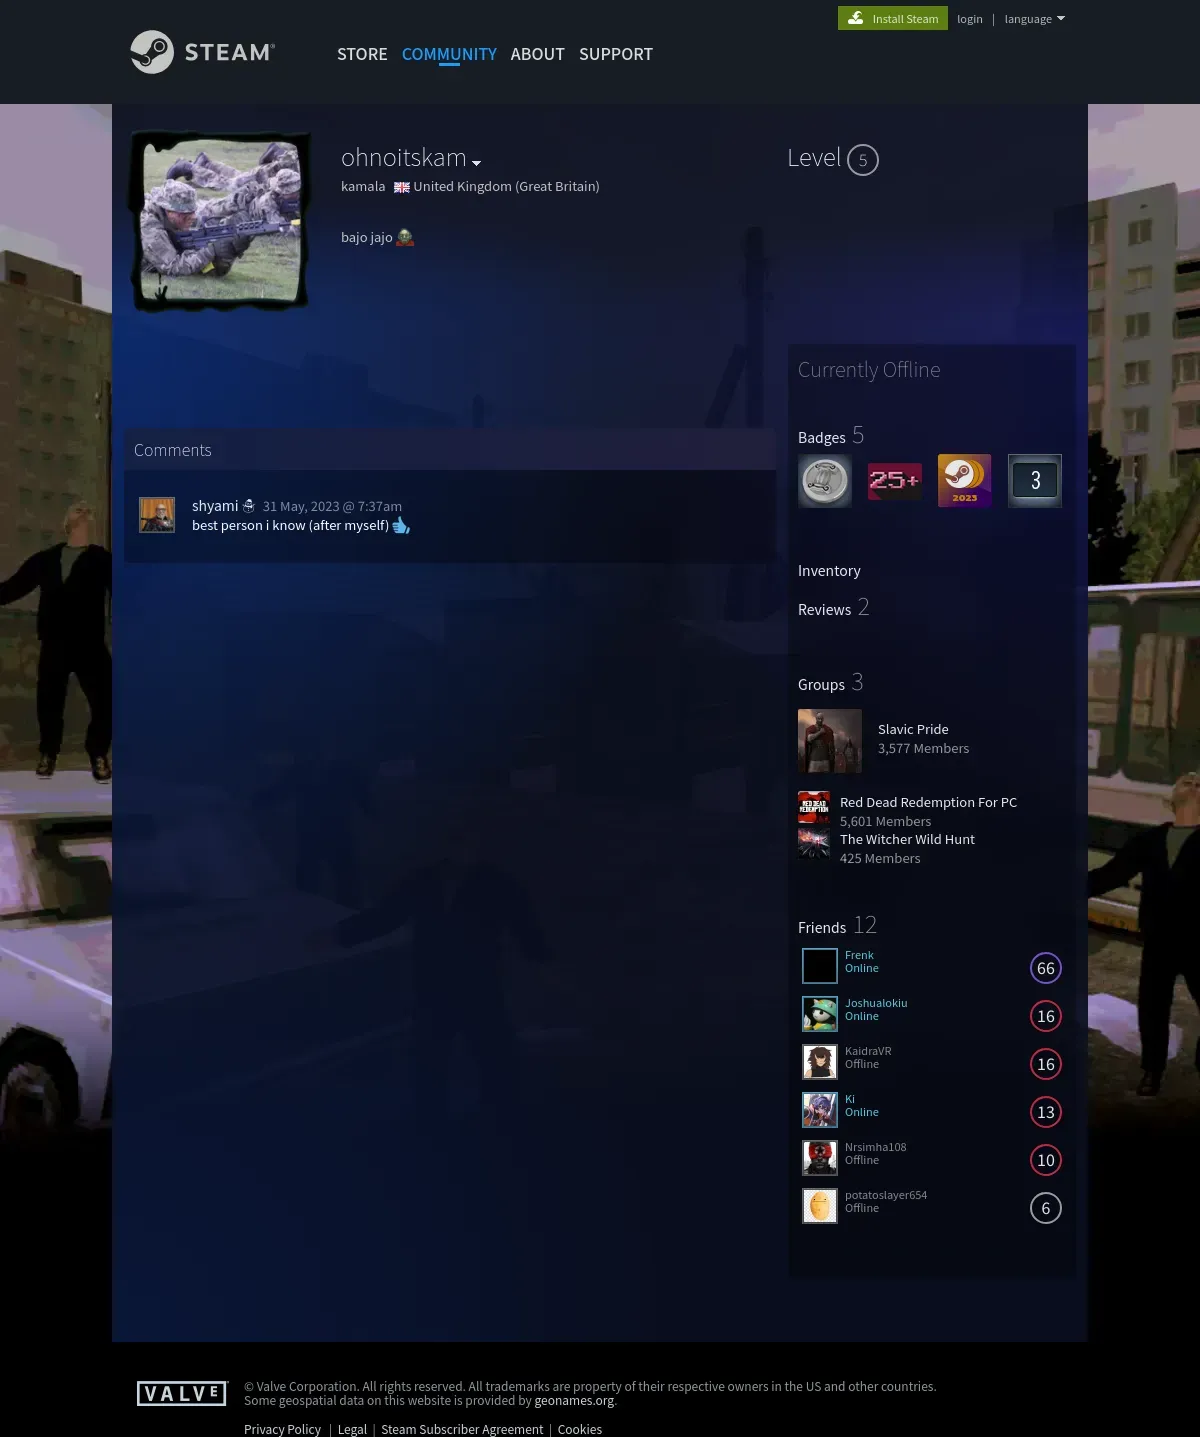Open Joshualokiu's profile name link
The width and height of the screenshot is (1200, 1437).
[876, 1003]
